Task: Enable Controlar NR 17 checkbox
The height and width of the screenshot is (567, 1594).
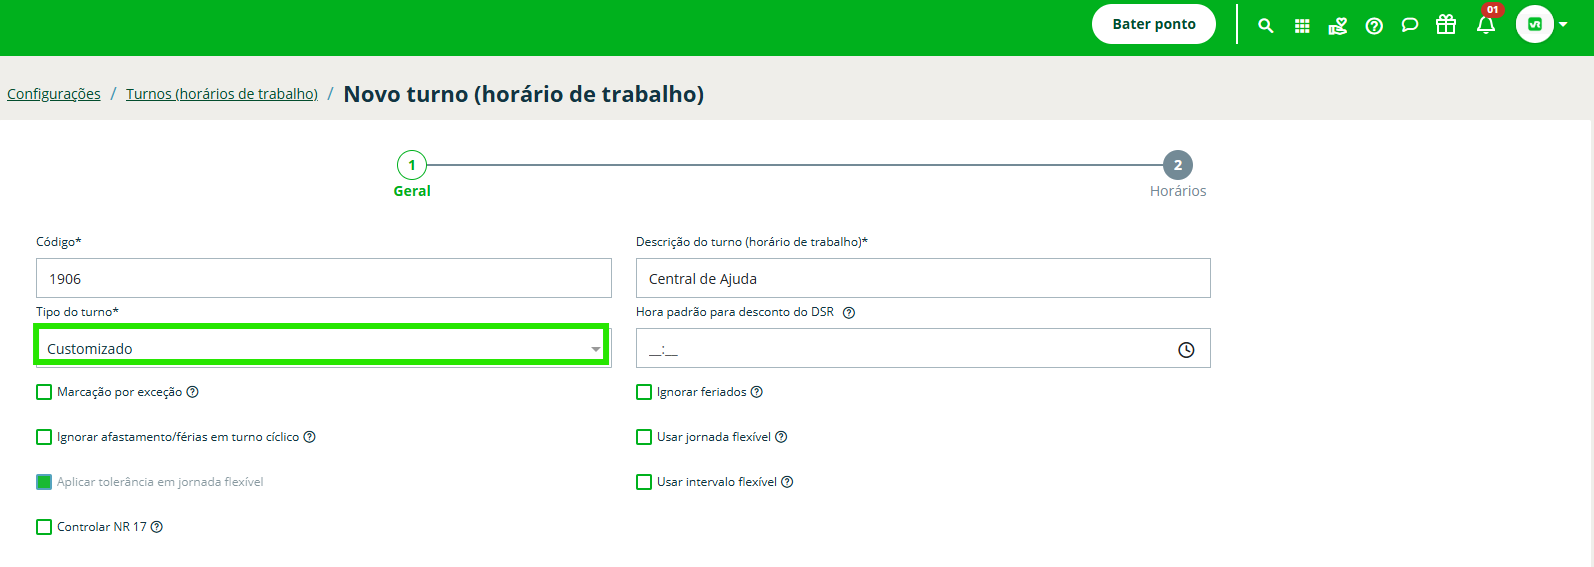Action: [44, 527]
